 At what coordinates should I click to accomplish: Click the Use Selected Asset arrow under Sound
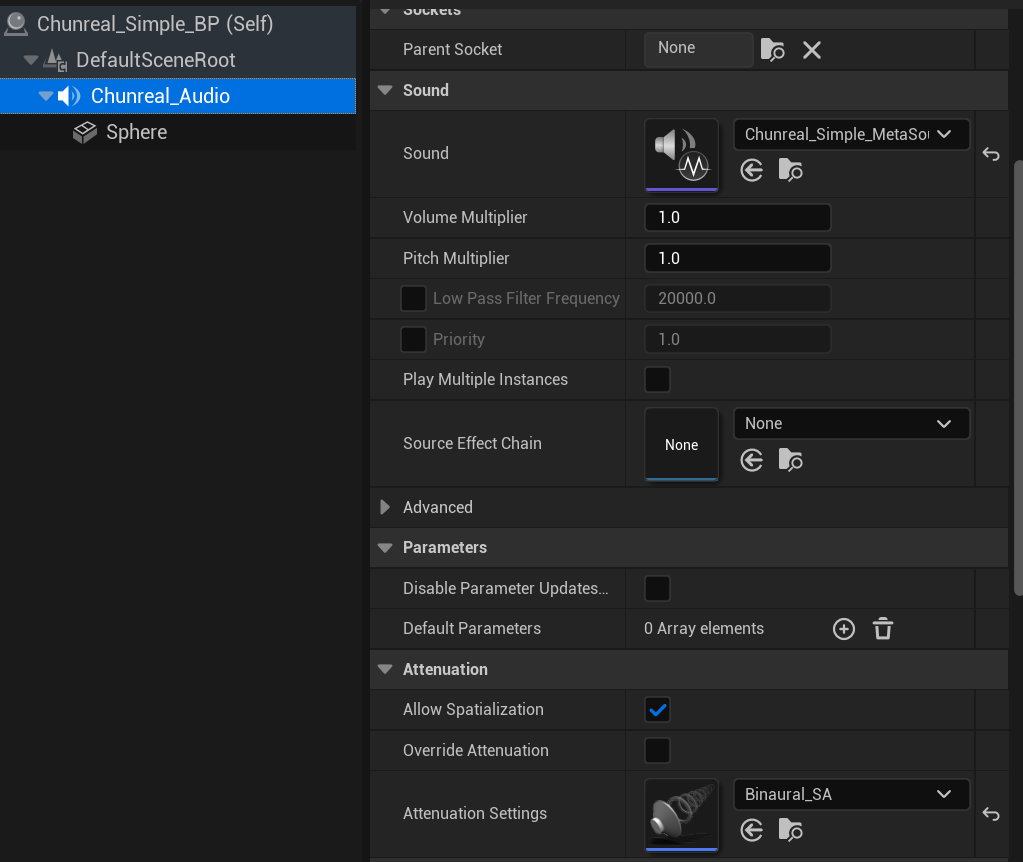751,170
